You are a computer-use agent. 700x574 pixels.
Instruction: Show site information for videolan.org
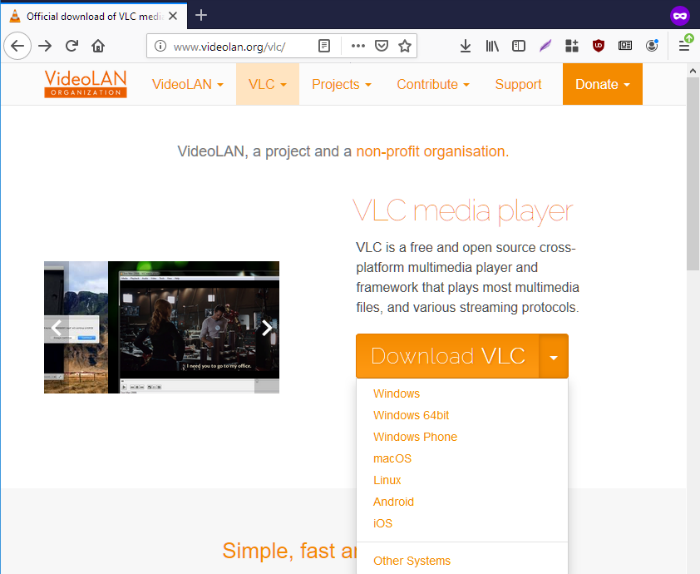click(160, 46)
